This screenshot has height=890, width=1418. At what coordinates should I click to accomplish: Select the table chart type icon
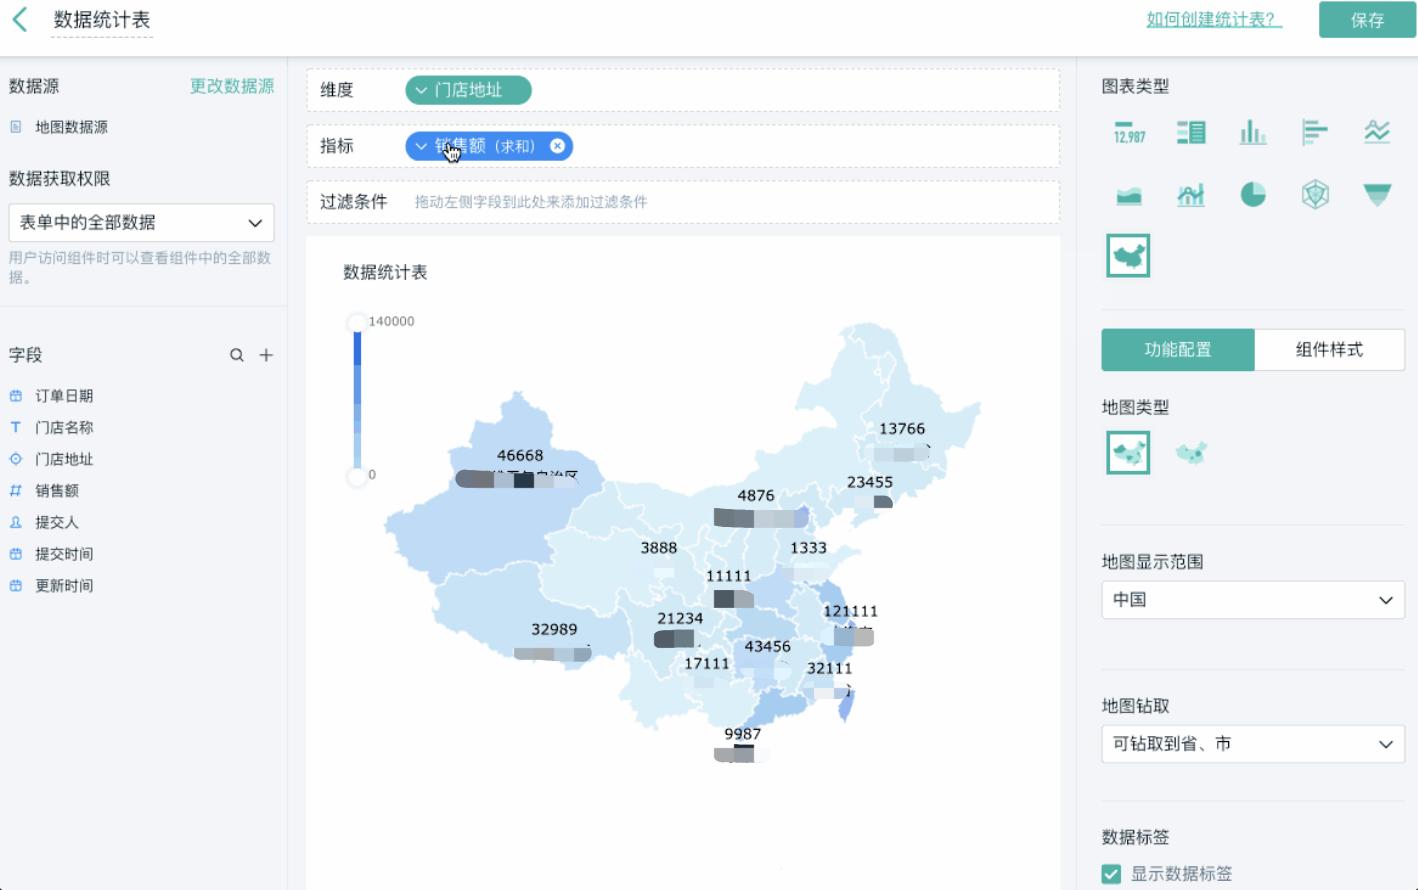click(x=1191, y=131)
